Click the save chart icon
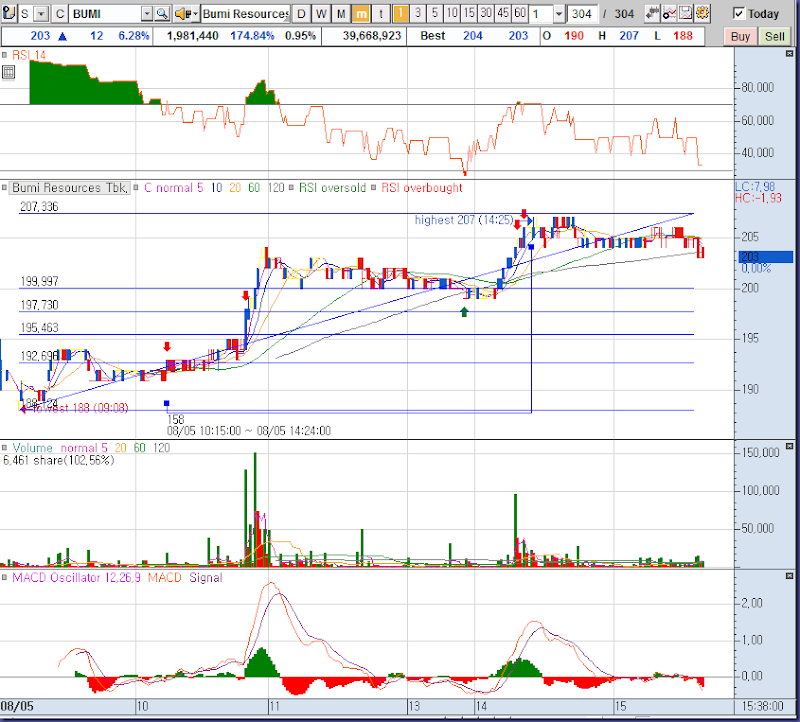 click(x=686, y=14)
